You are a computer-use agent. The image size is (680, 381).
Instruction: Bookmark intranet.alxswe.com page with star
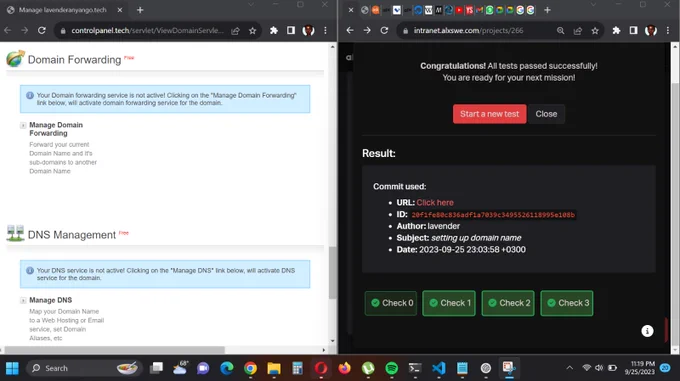pyautogui.click(x=595, y=30)
